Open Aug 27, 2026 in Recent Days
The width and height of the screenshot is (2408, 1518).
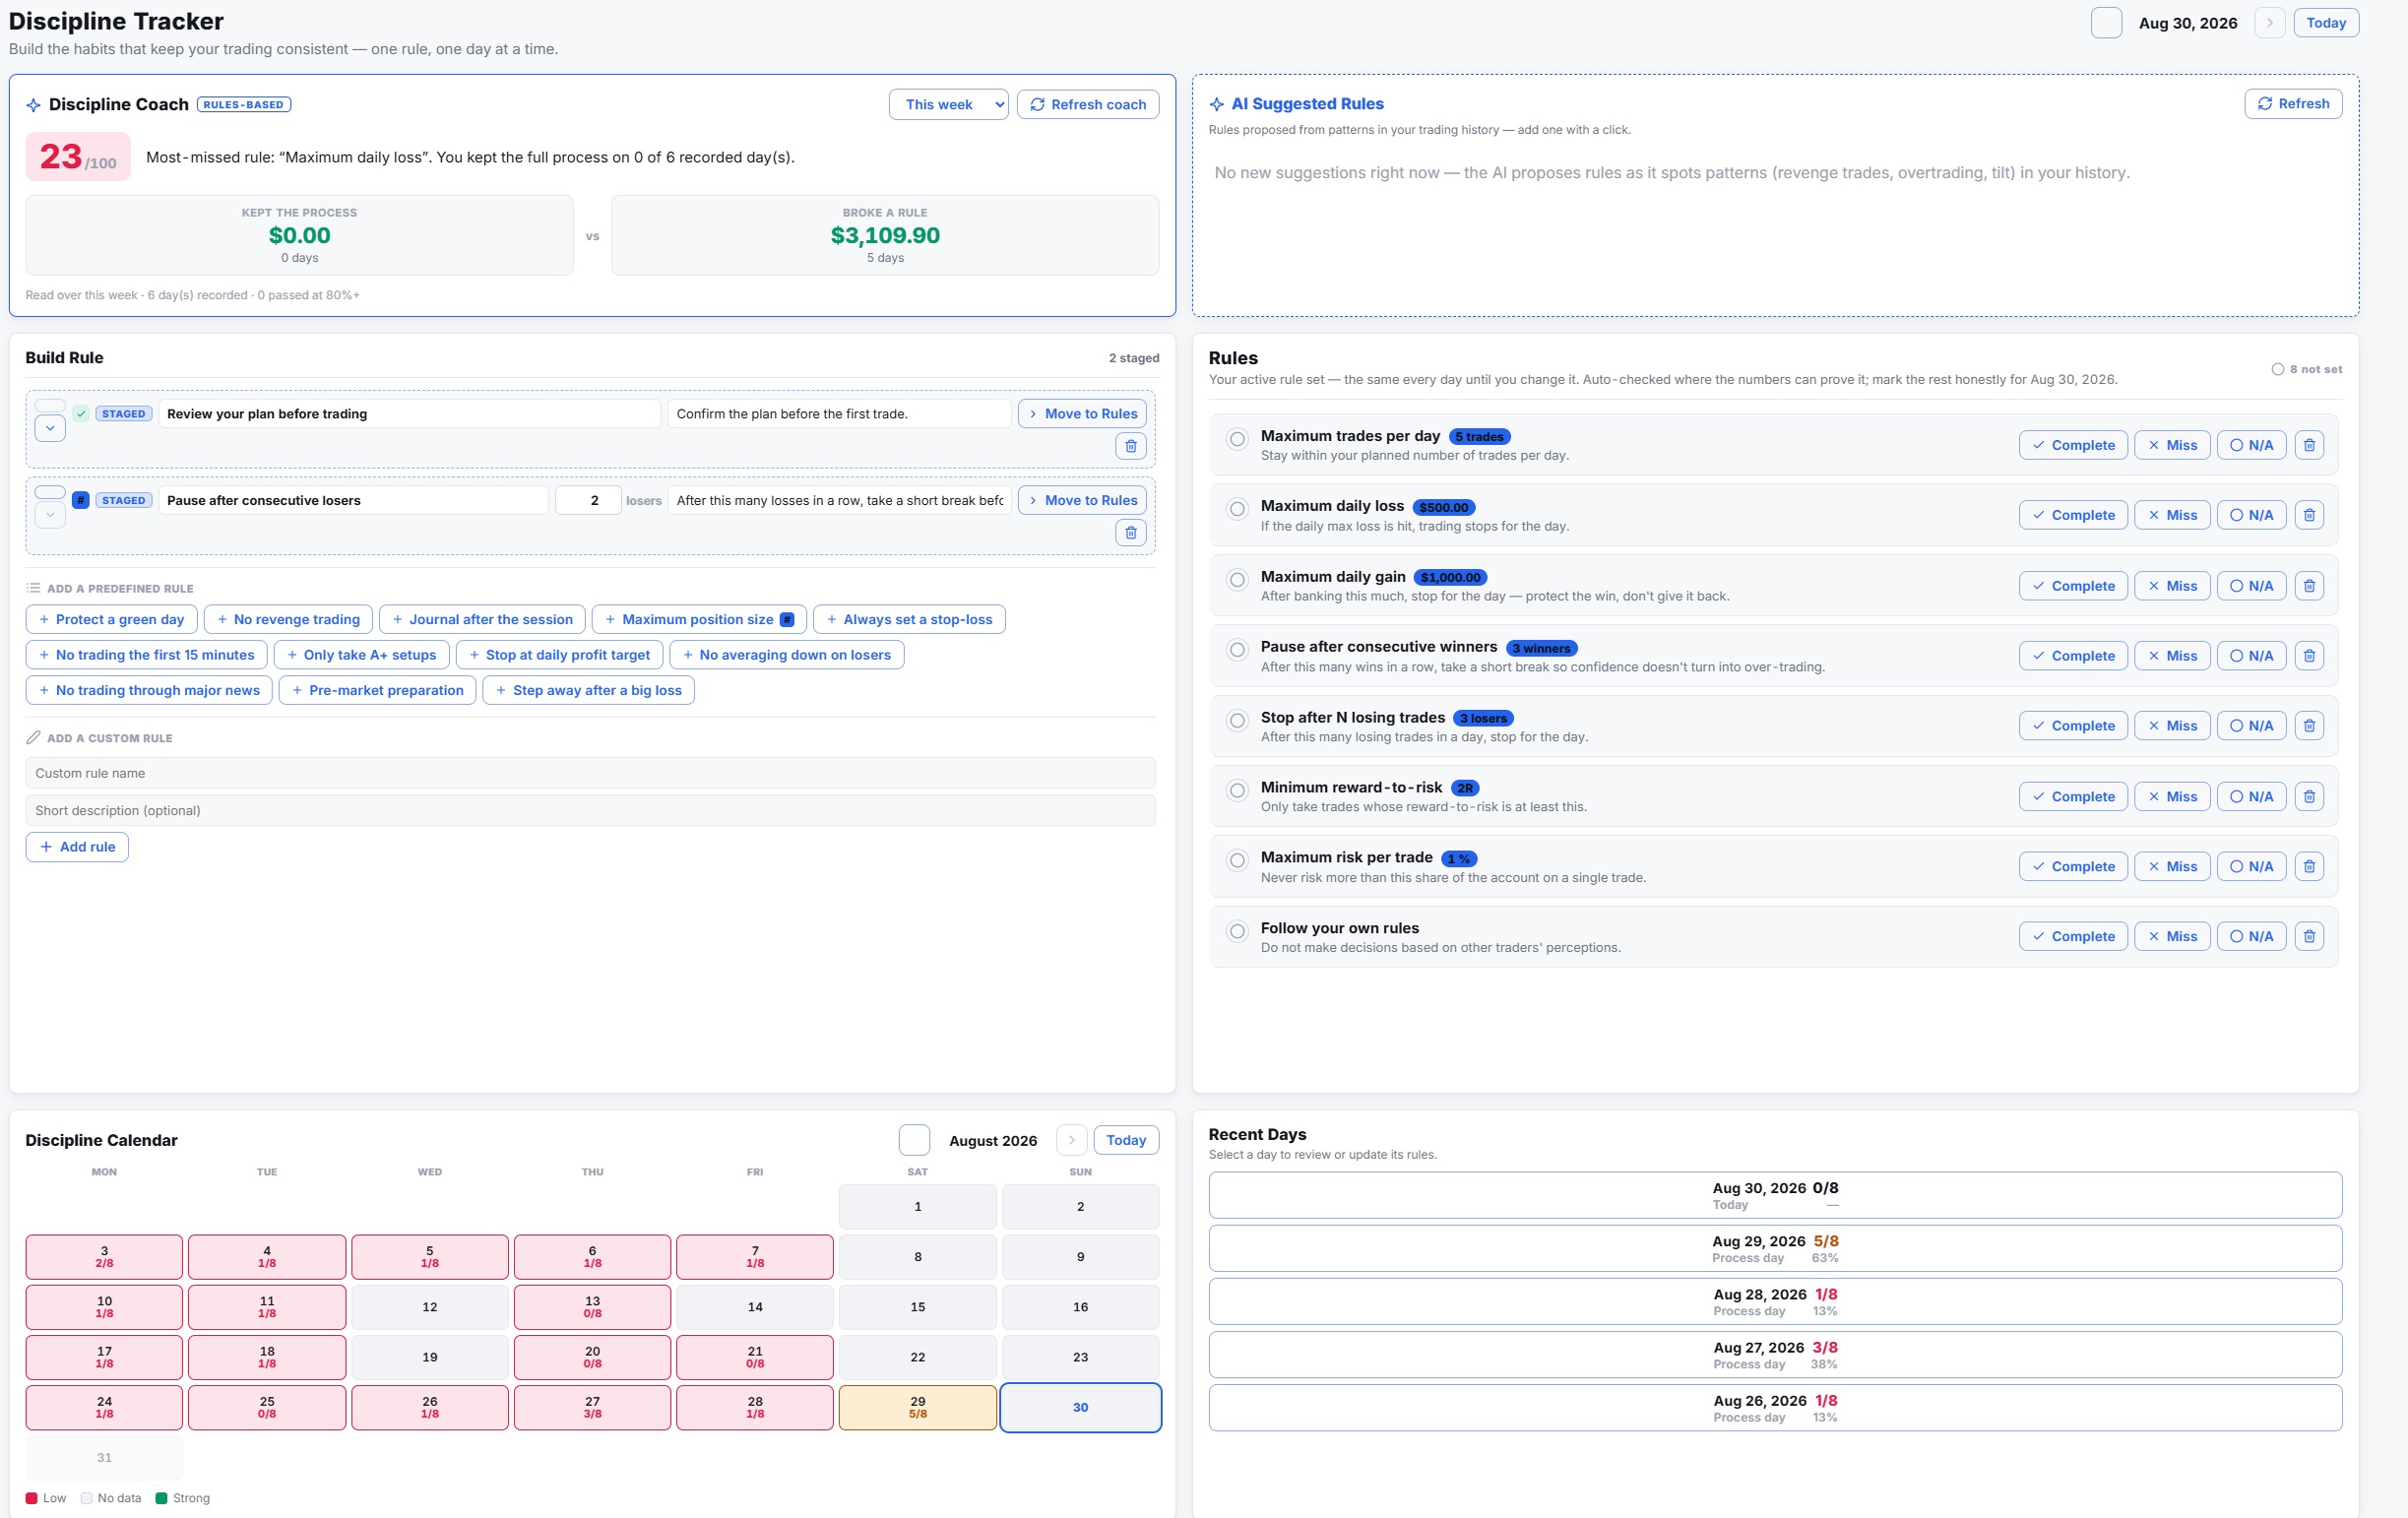coord(1775,1354)
